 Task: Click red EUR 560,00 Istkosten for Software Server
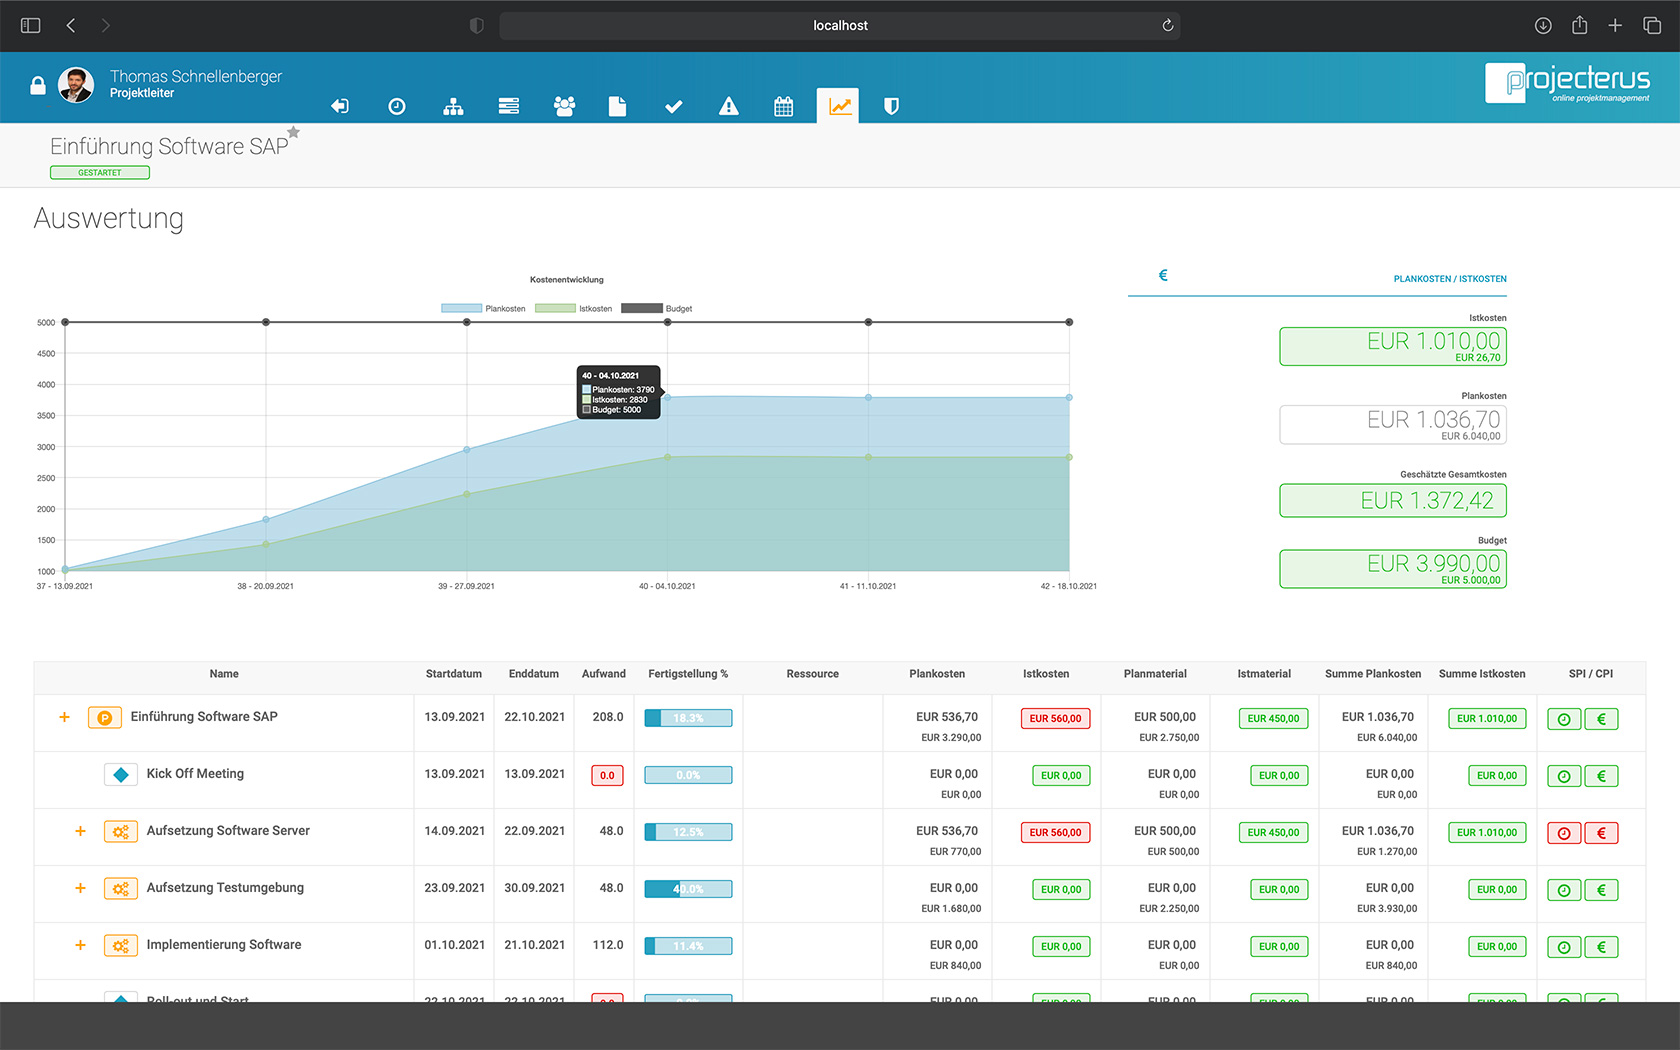click(1055, 832)
